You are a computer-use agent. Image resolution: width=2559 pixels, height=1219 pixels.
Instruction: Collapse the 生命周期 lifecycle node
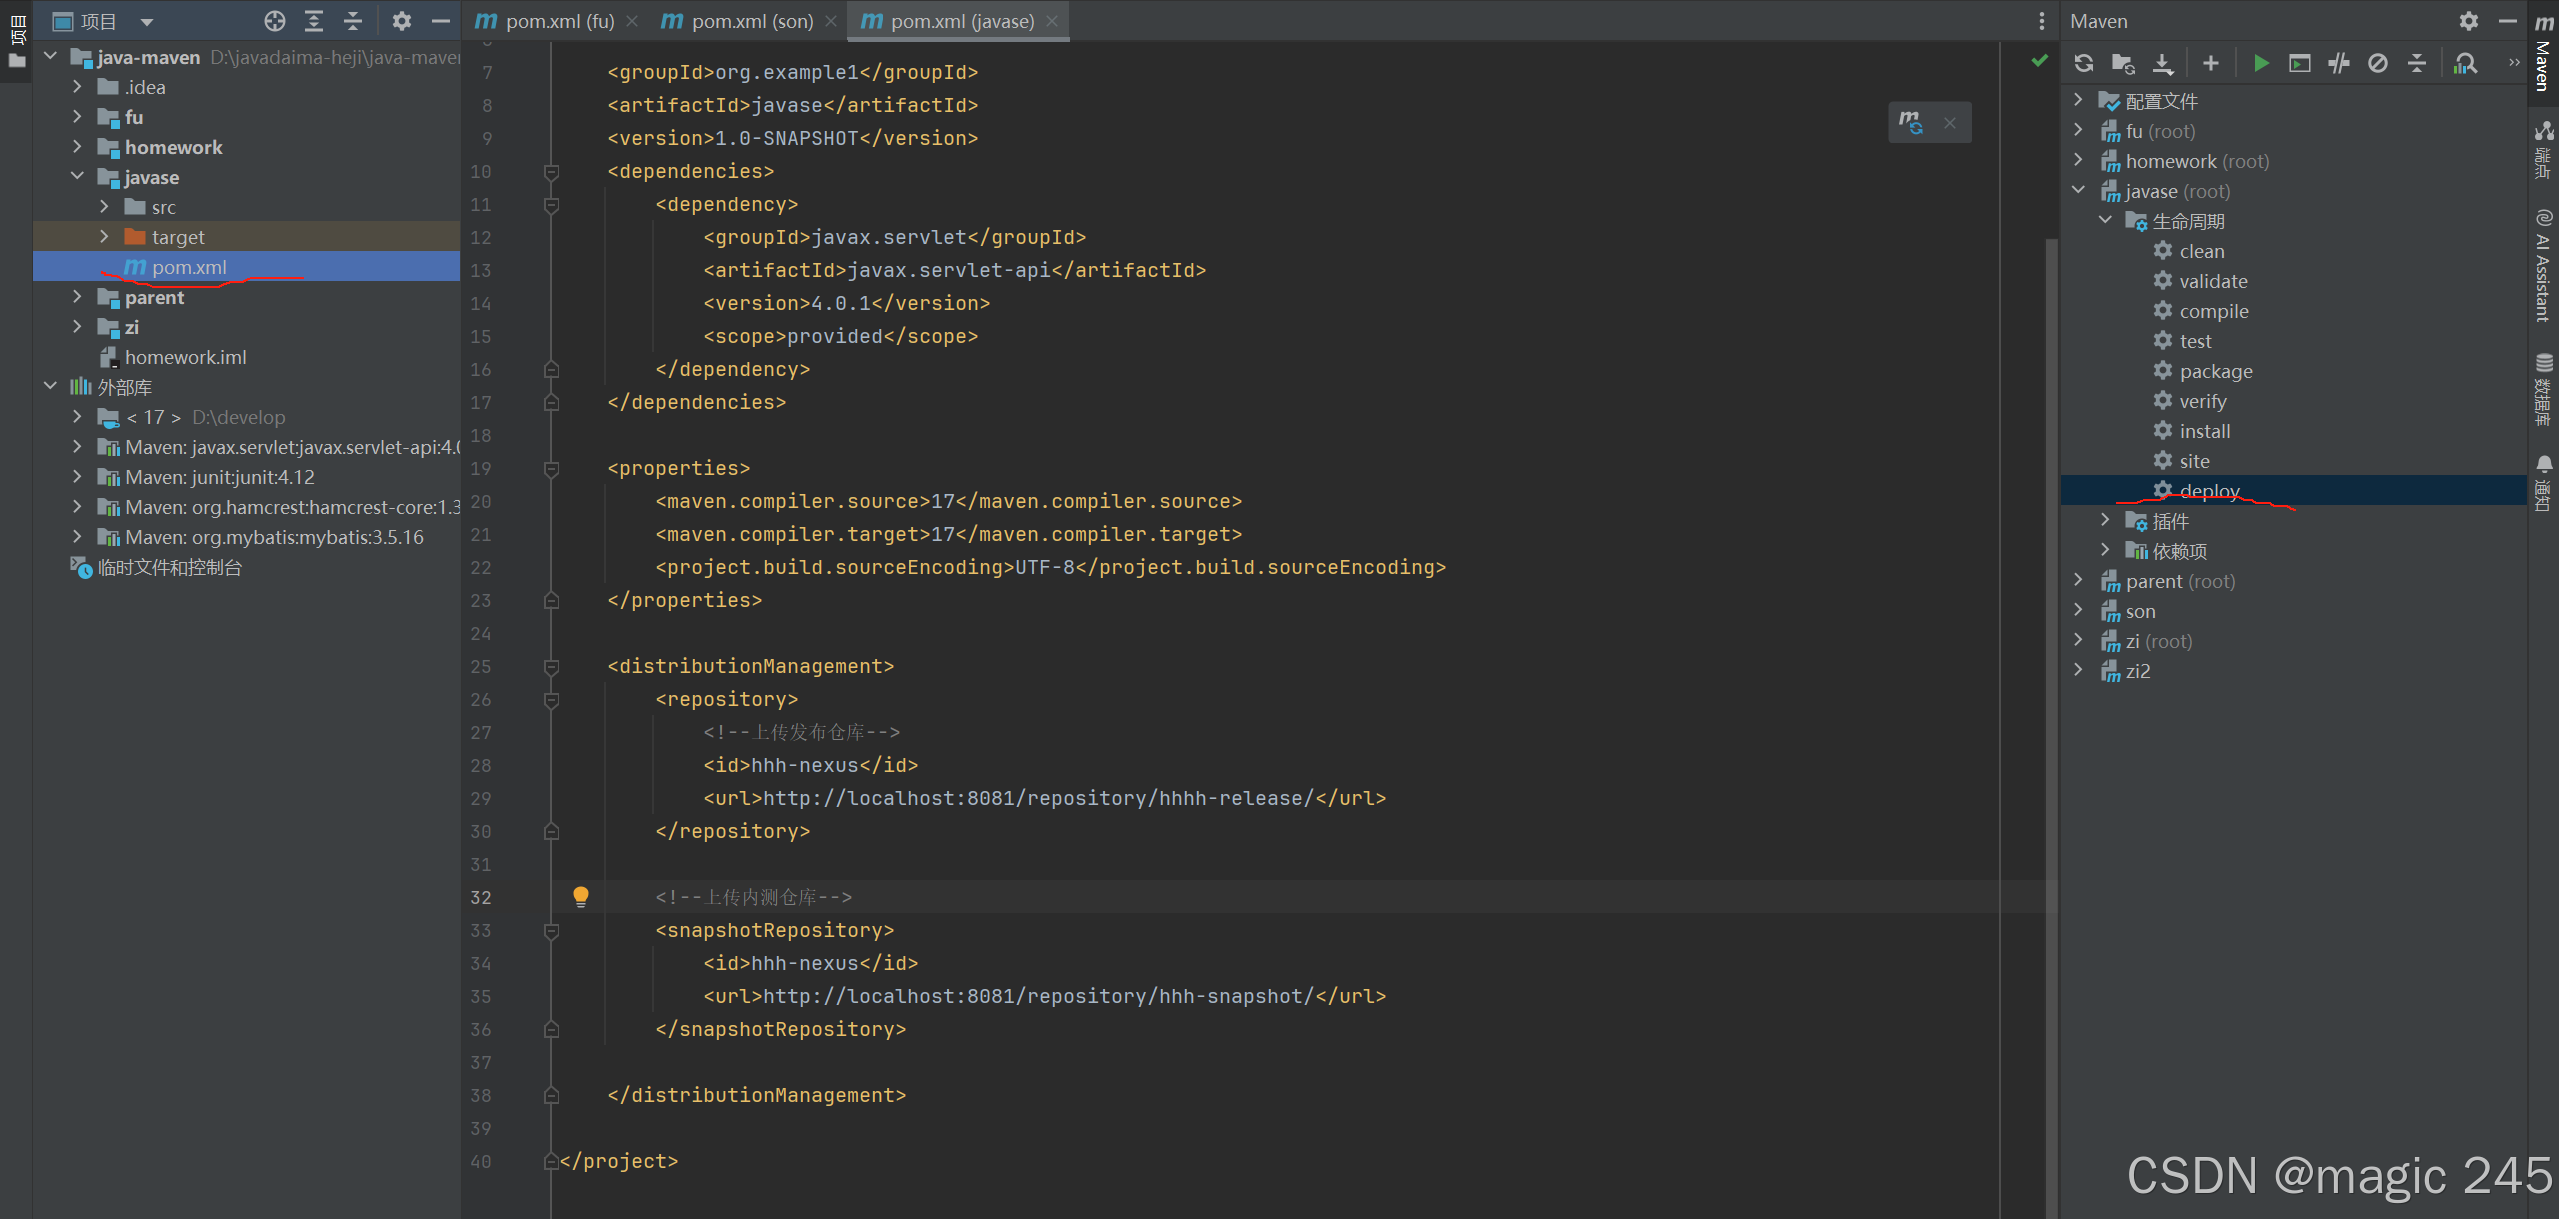[x=2106, y=220]
